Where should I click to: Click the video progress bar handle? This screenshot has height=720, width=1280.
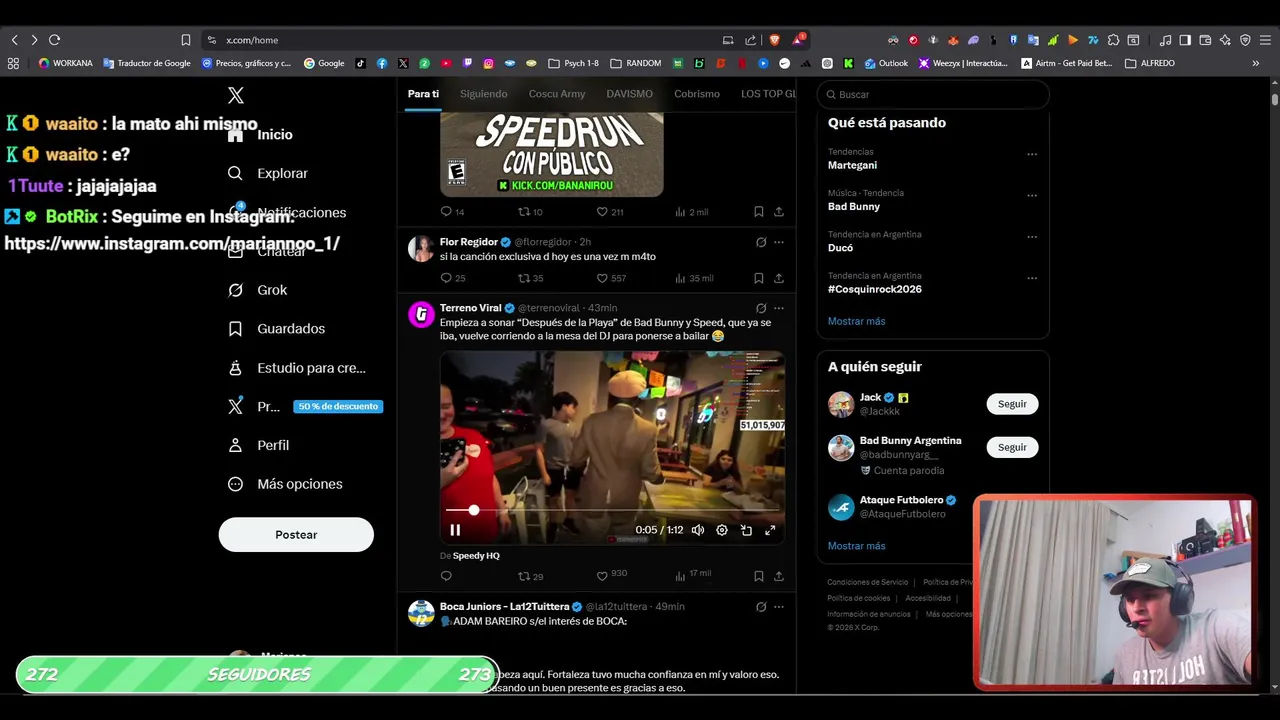pos(474,511)
